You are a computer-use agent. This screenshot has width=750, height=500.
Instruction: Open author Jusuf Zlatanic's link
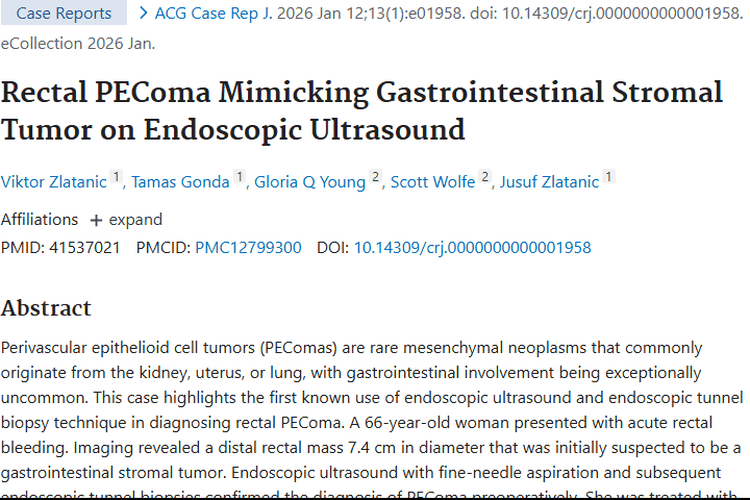pyautogui.click(x=549, y=181)
